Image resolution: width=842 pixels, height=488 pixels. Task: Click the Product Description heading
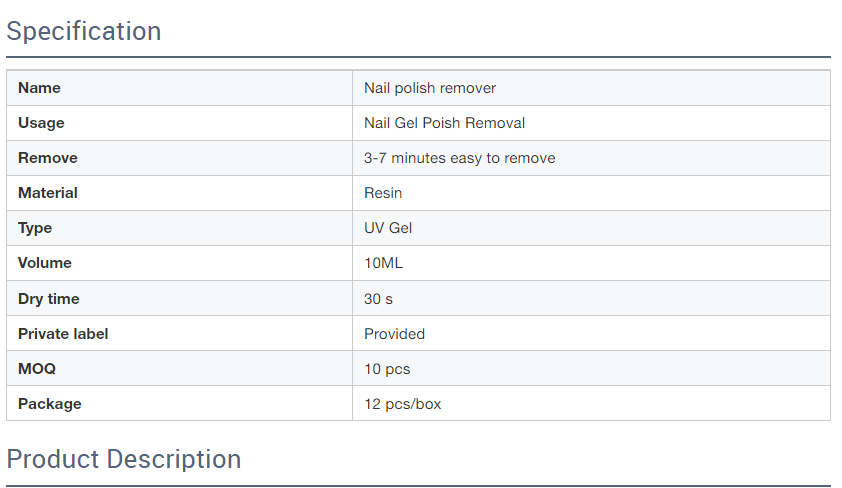(124, 460)
